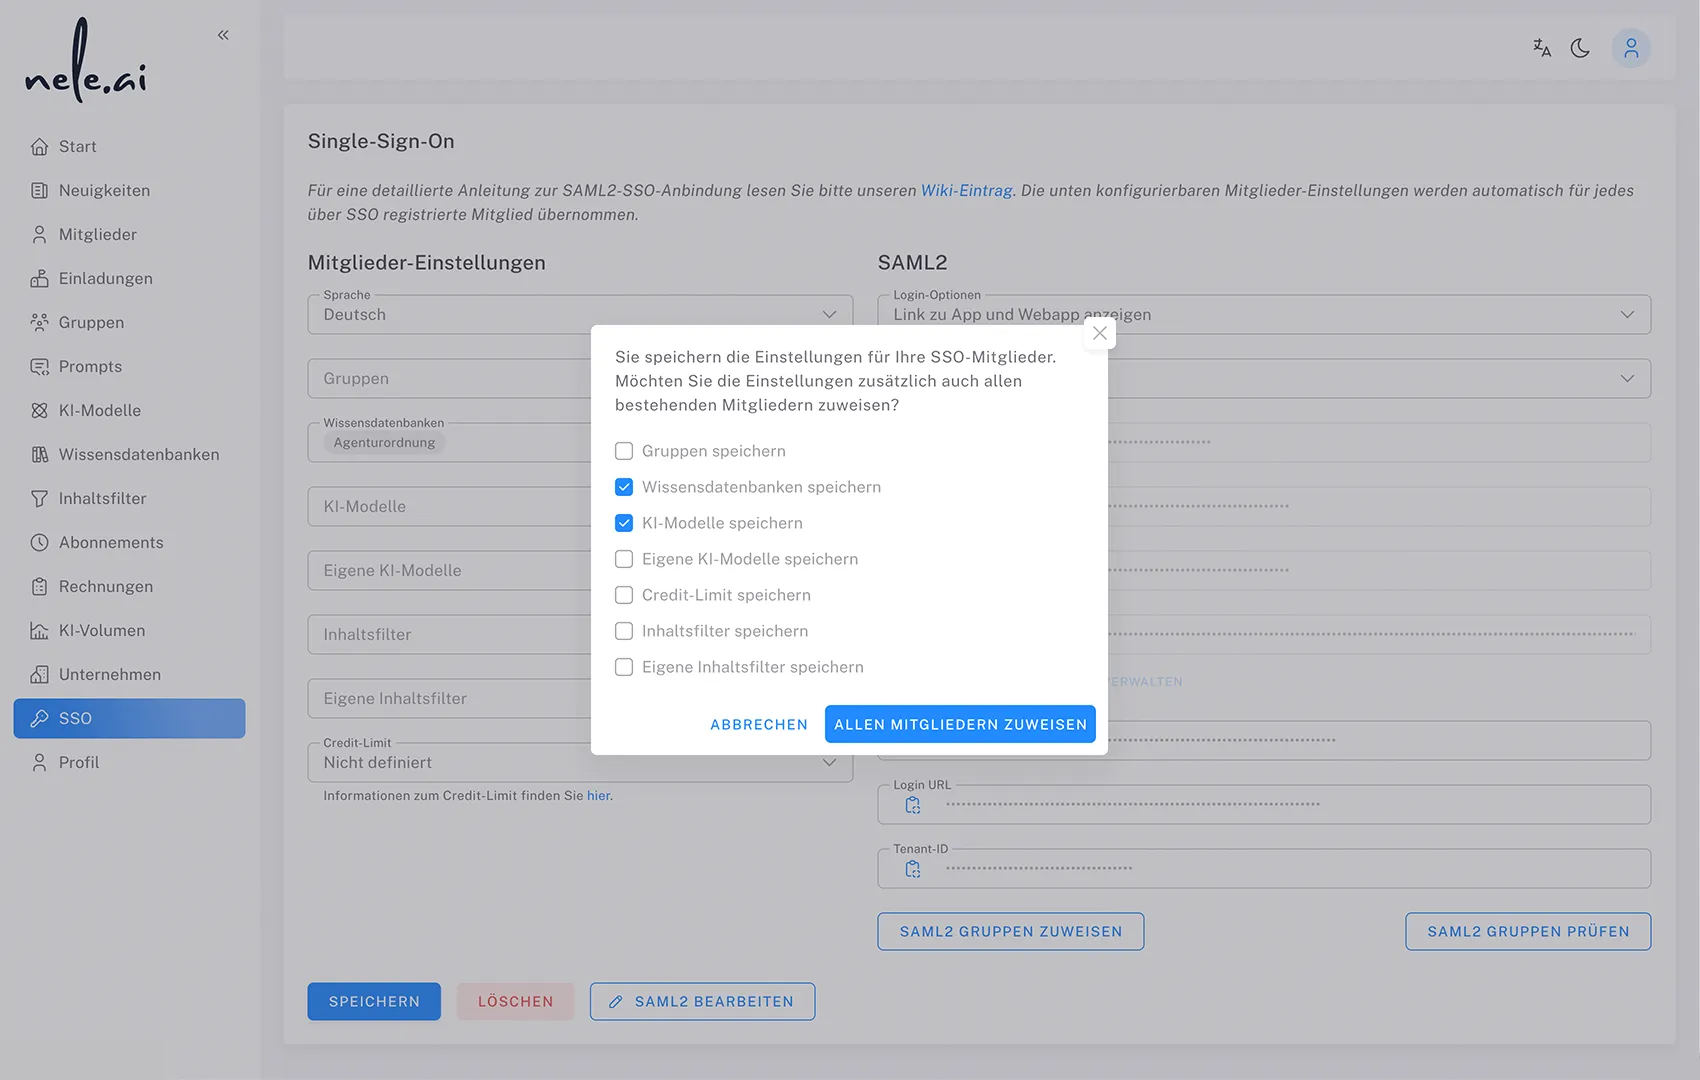Image resolution: width=1700 pixels, height=1080 pixels.
Task: Open the 'hier' Credit-Limit link
Action: click(598, 796)
